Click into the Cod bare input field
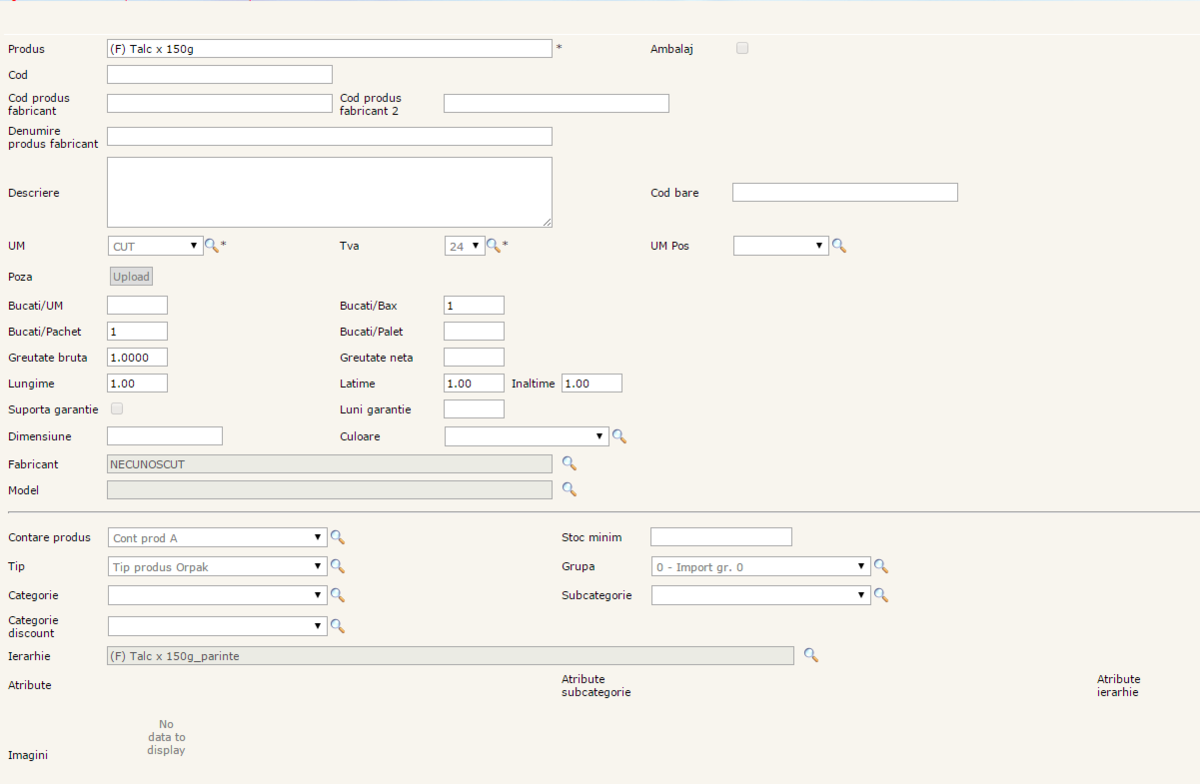Viewport: 1200px width, 784px height. coord(844,192)
